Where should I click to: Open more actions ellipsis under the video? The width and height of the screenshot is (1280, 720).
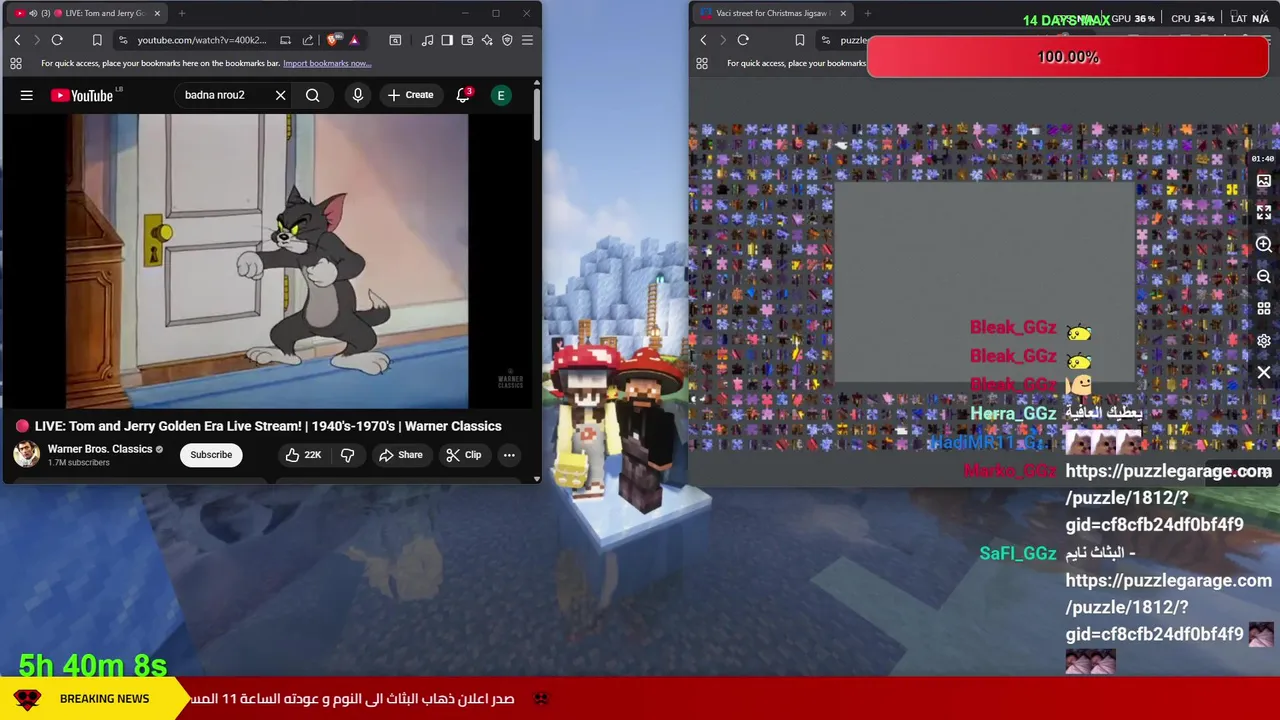(x=509, y=455)
